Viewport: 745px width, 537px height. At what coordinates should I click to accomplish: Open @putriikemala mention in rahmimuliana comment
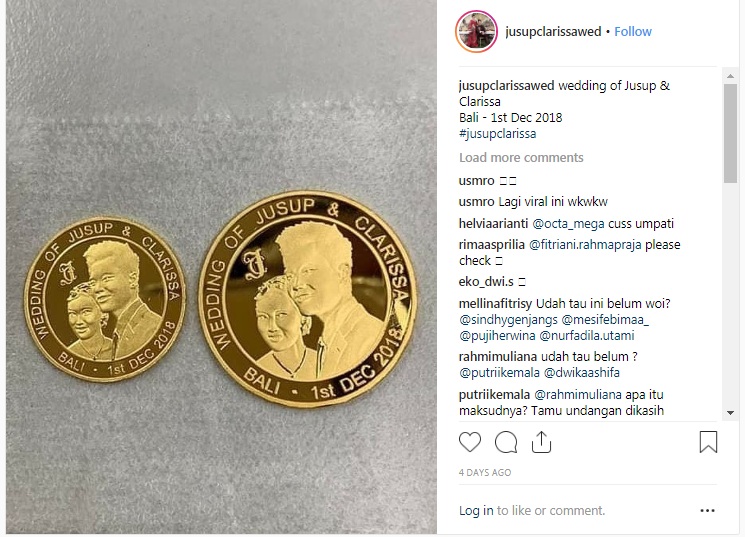pyautogui.click(x=499, y=373)
